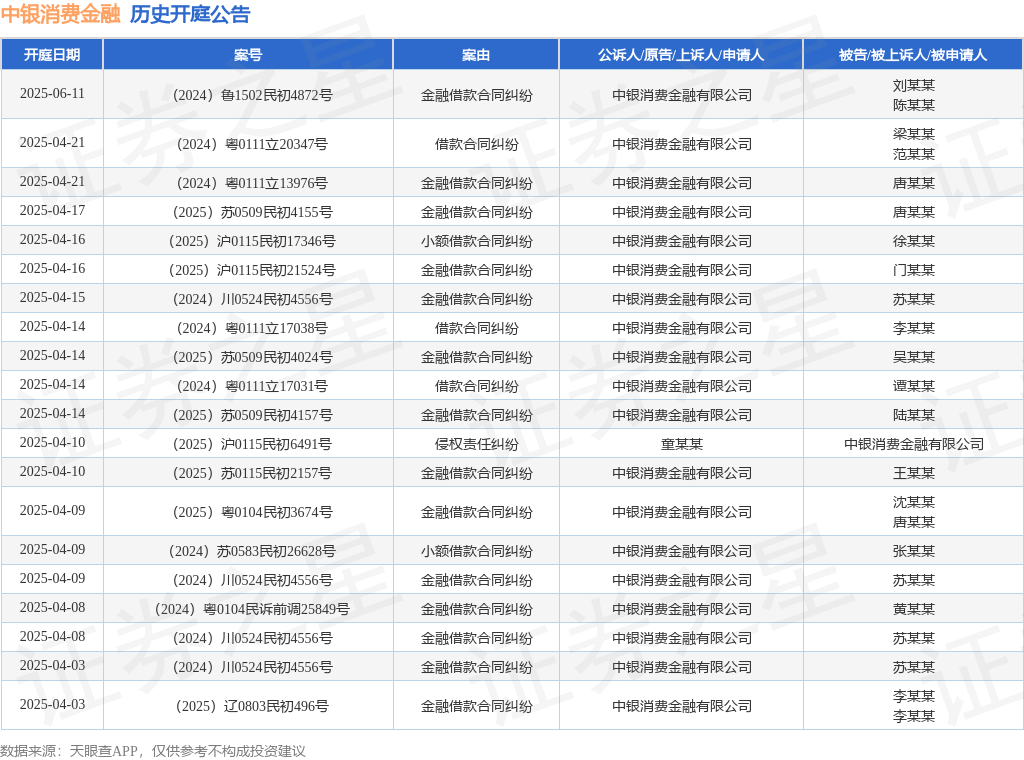
Task: Click the 数据来源 天眼查APP footer note
Action: tap(153, 751)
